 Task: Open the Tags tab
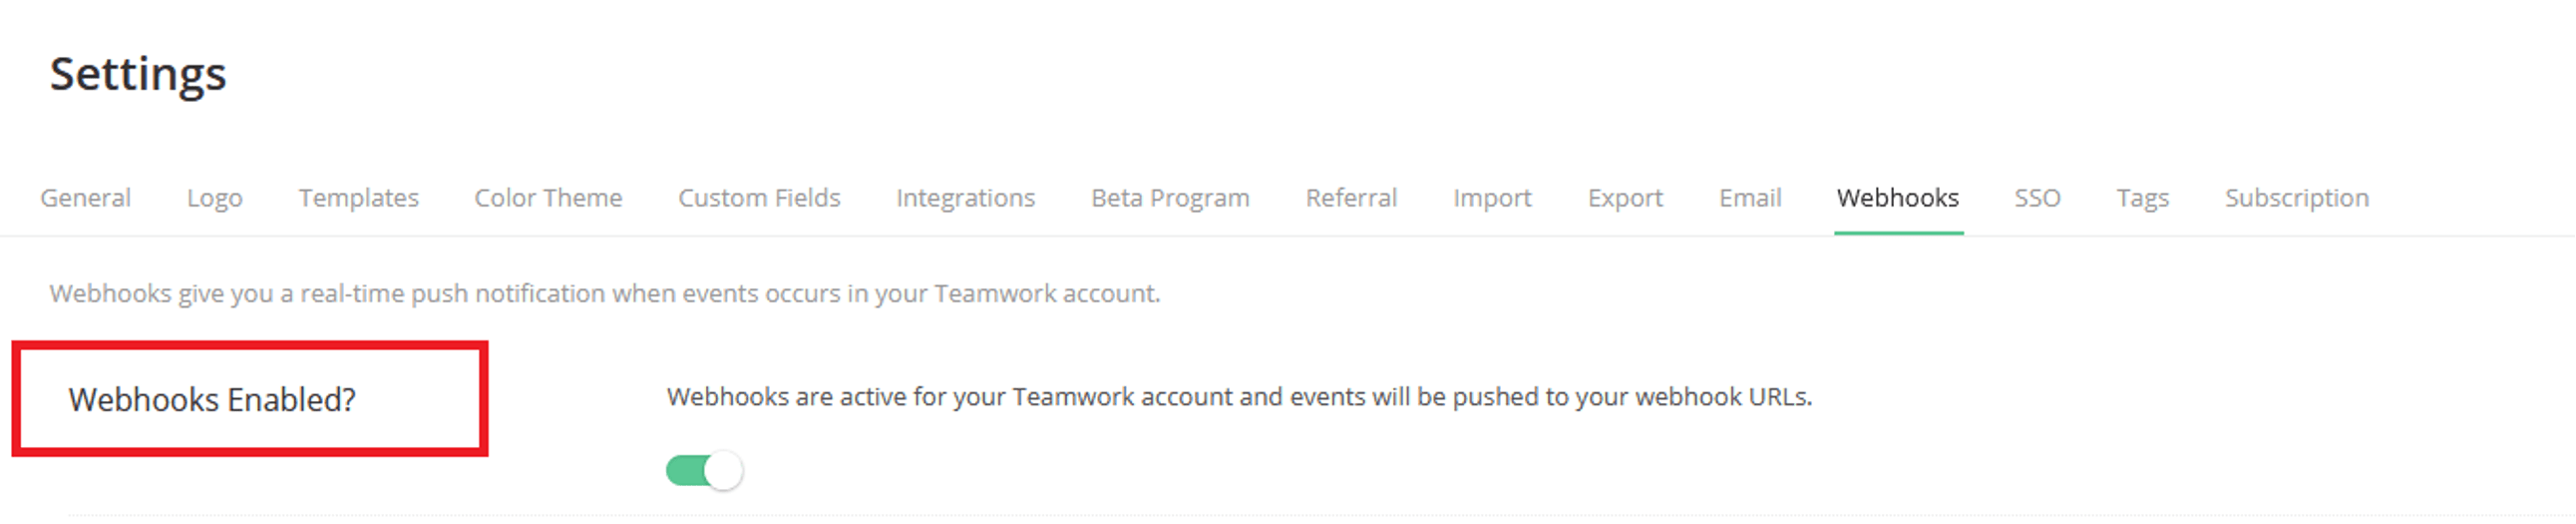point(2142,198)
